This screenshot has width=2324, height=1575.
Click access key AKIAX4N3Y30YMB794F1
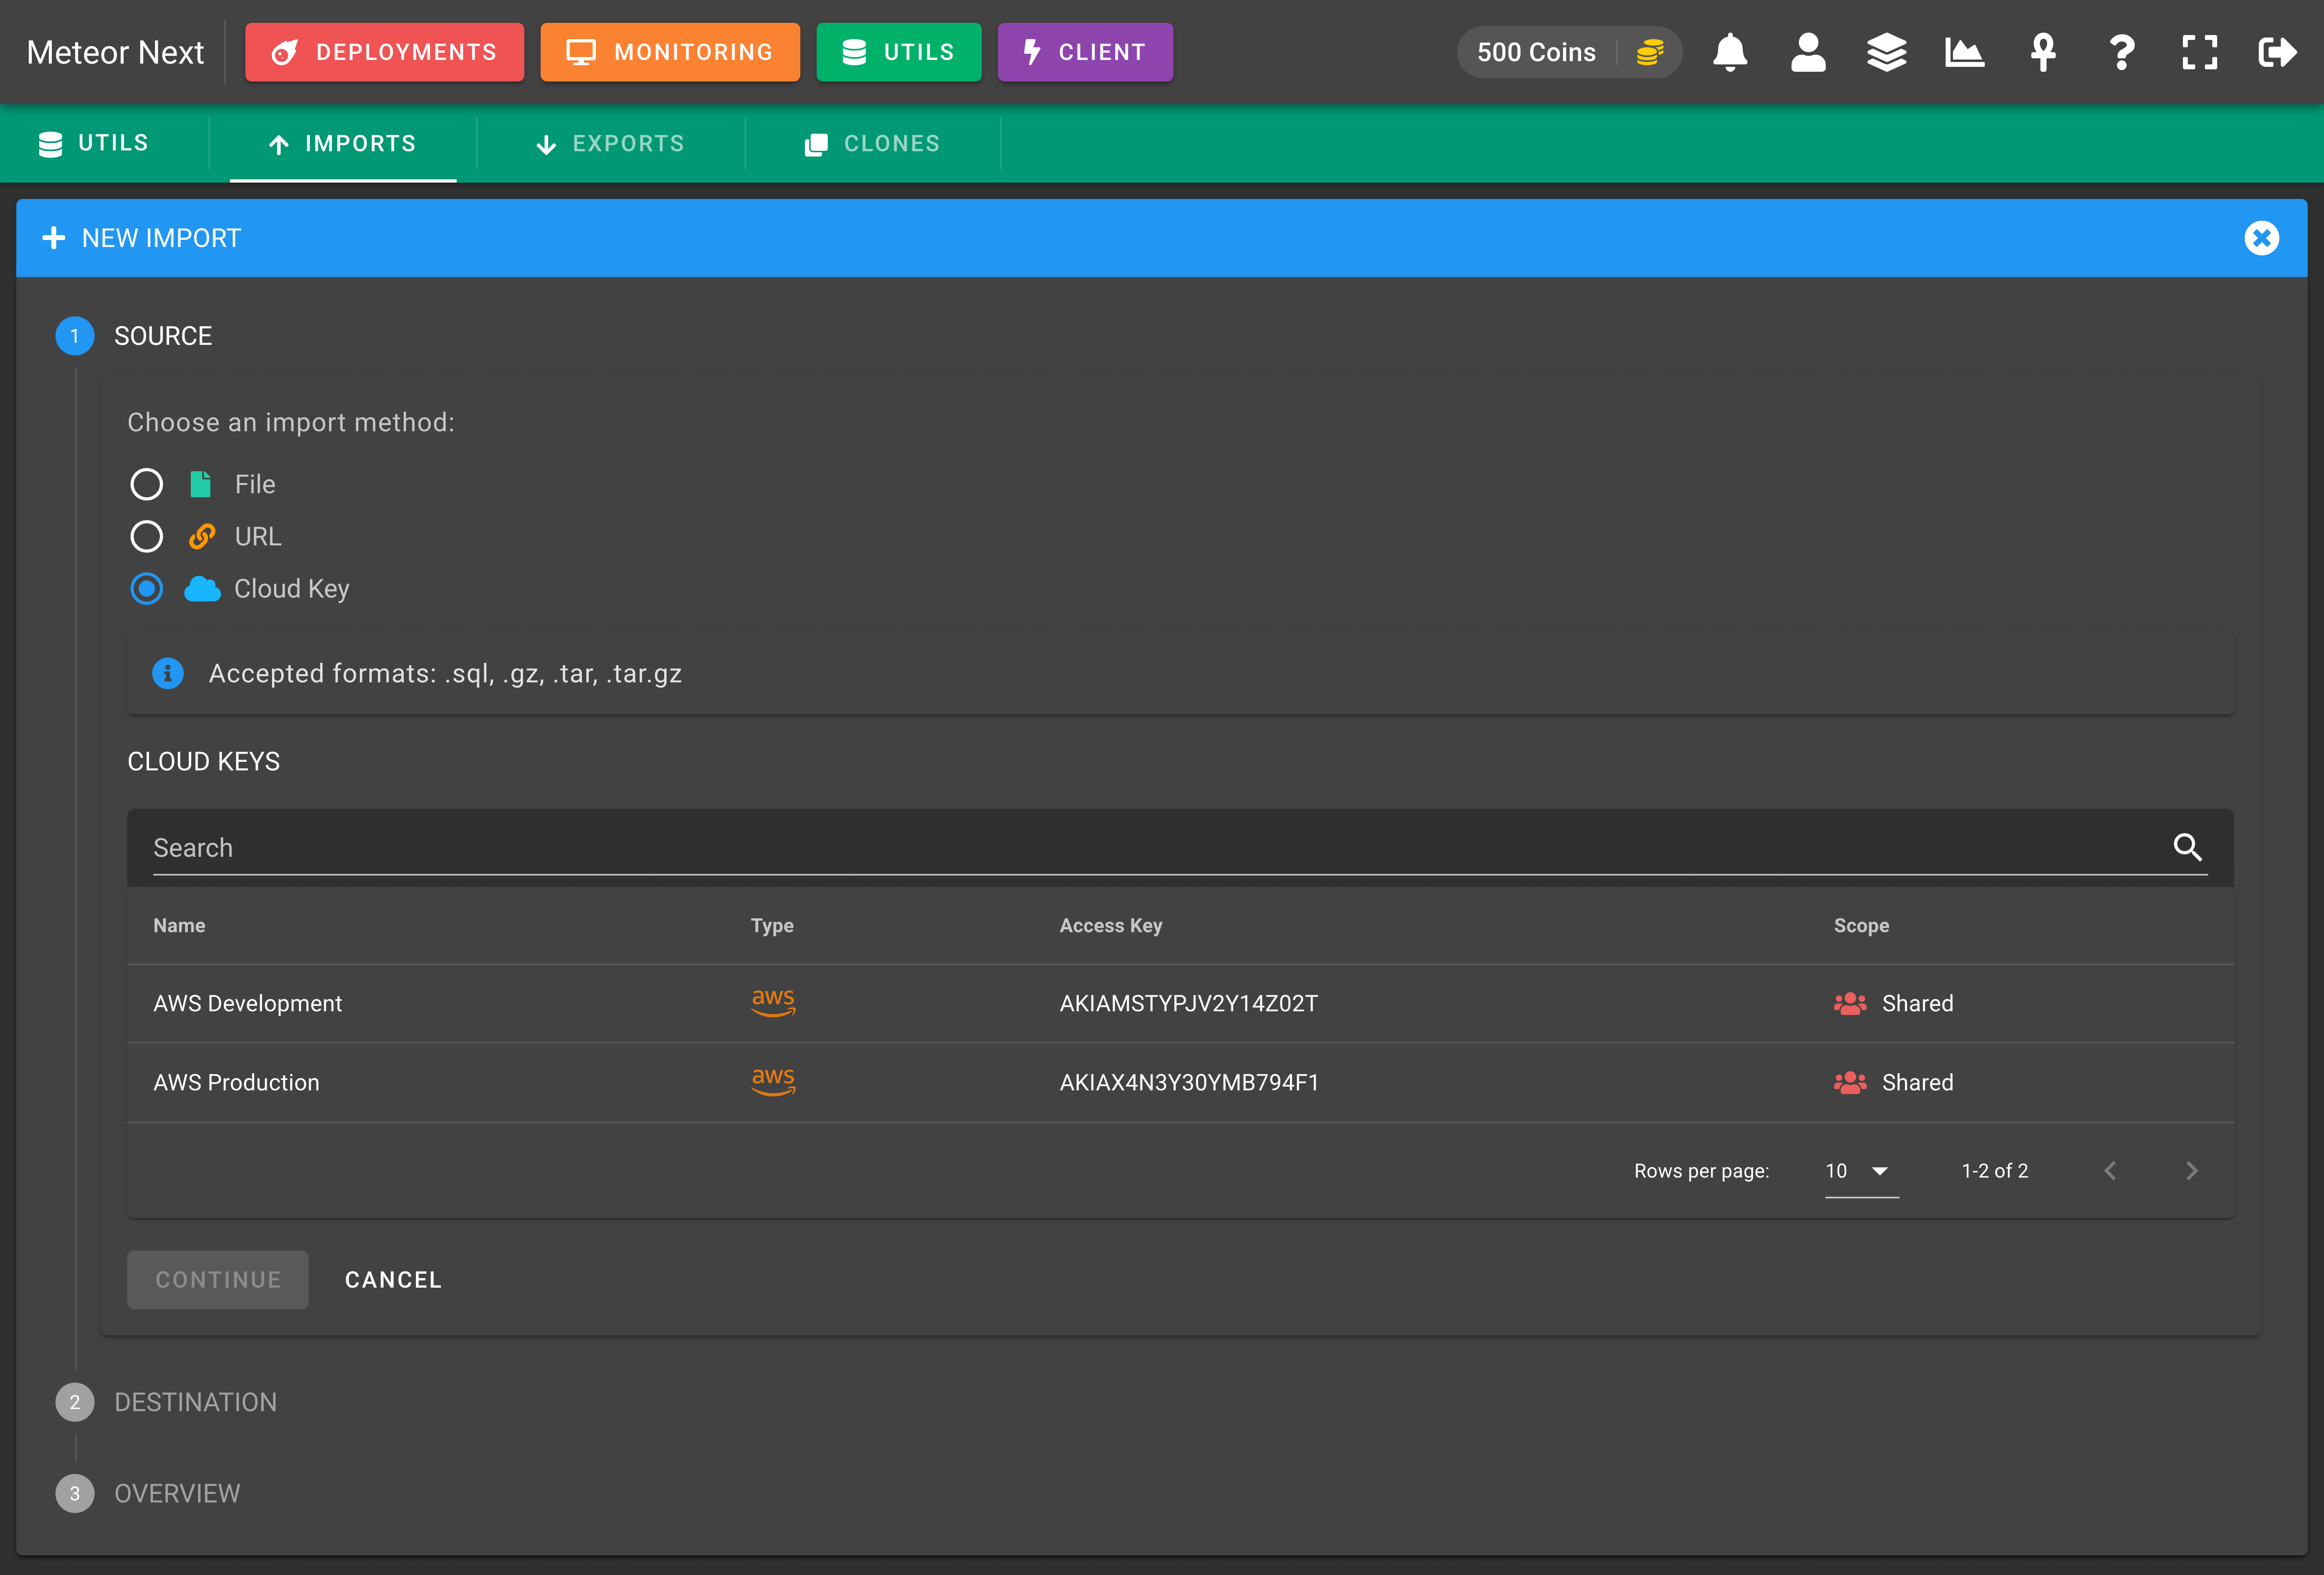tap(1189, 1082)
